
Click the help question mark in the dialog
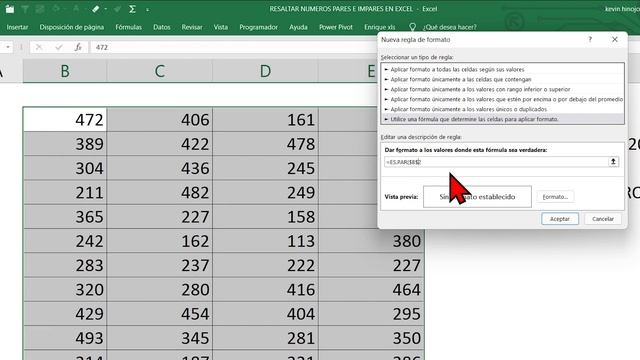[x=590, y=40]
